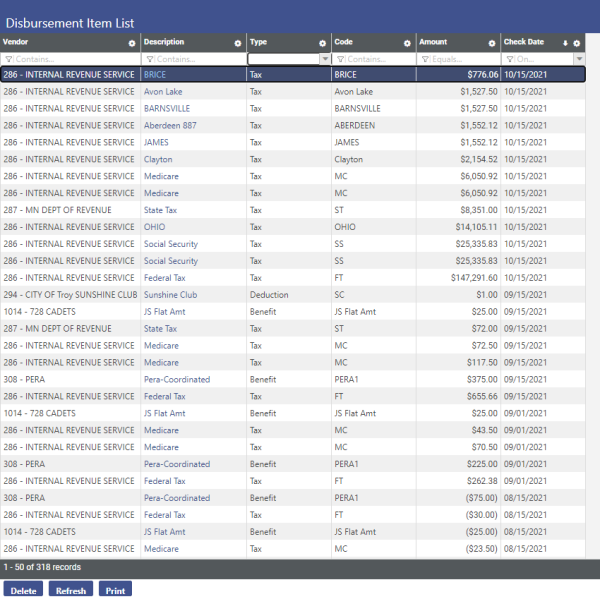Open Vendor column settings gear
This screenshot has height=599, width=600.
point(132,43)
